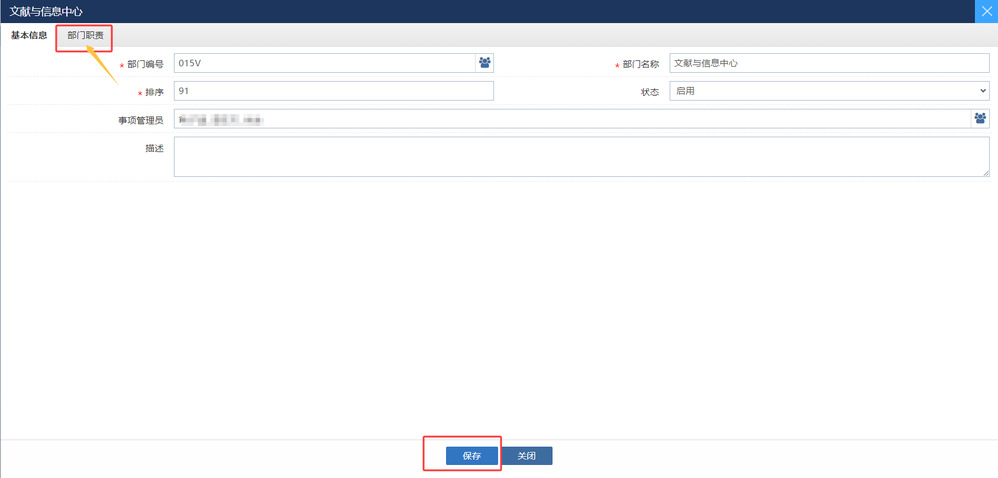Click inside the 描述 text area

(580, 157)
